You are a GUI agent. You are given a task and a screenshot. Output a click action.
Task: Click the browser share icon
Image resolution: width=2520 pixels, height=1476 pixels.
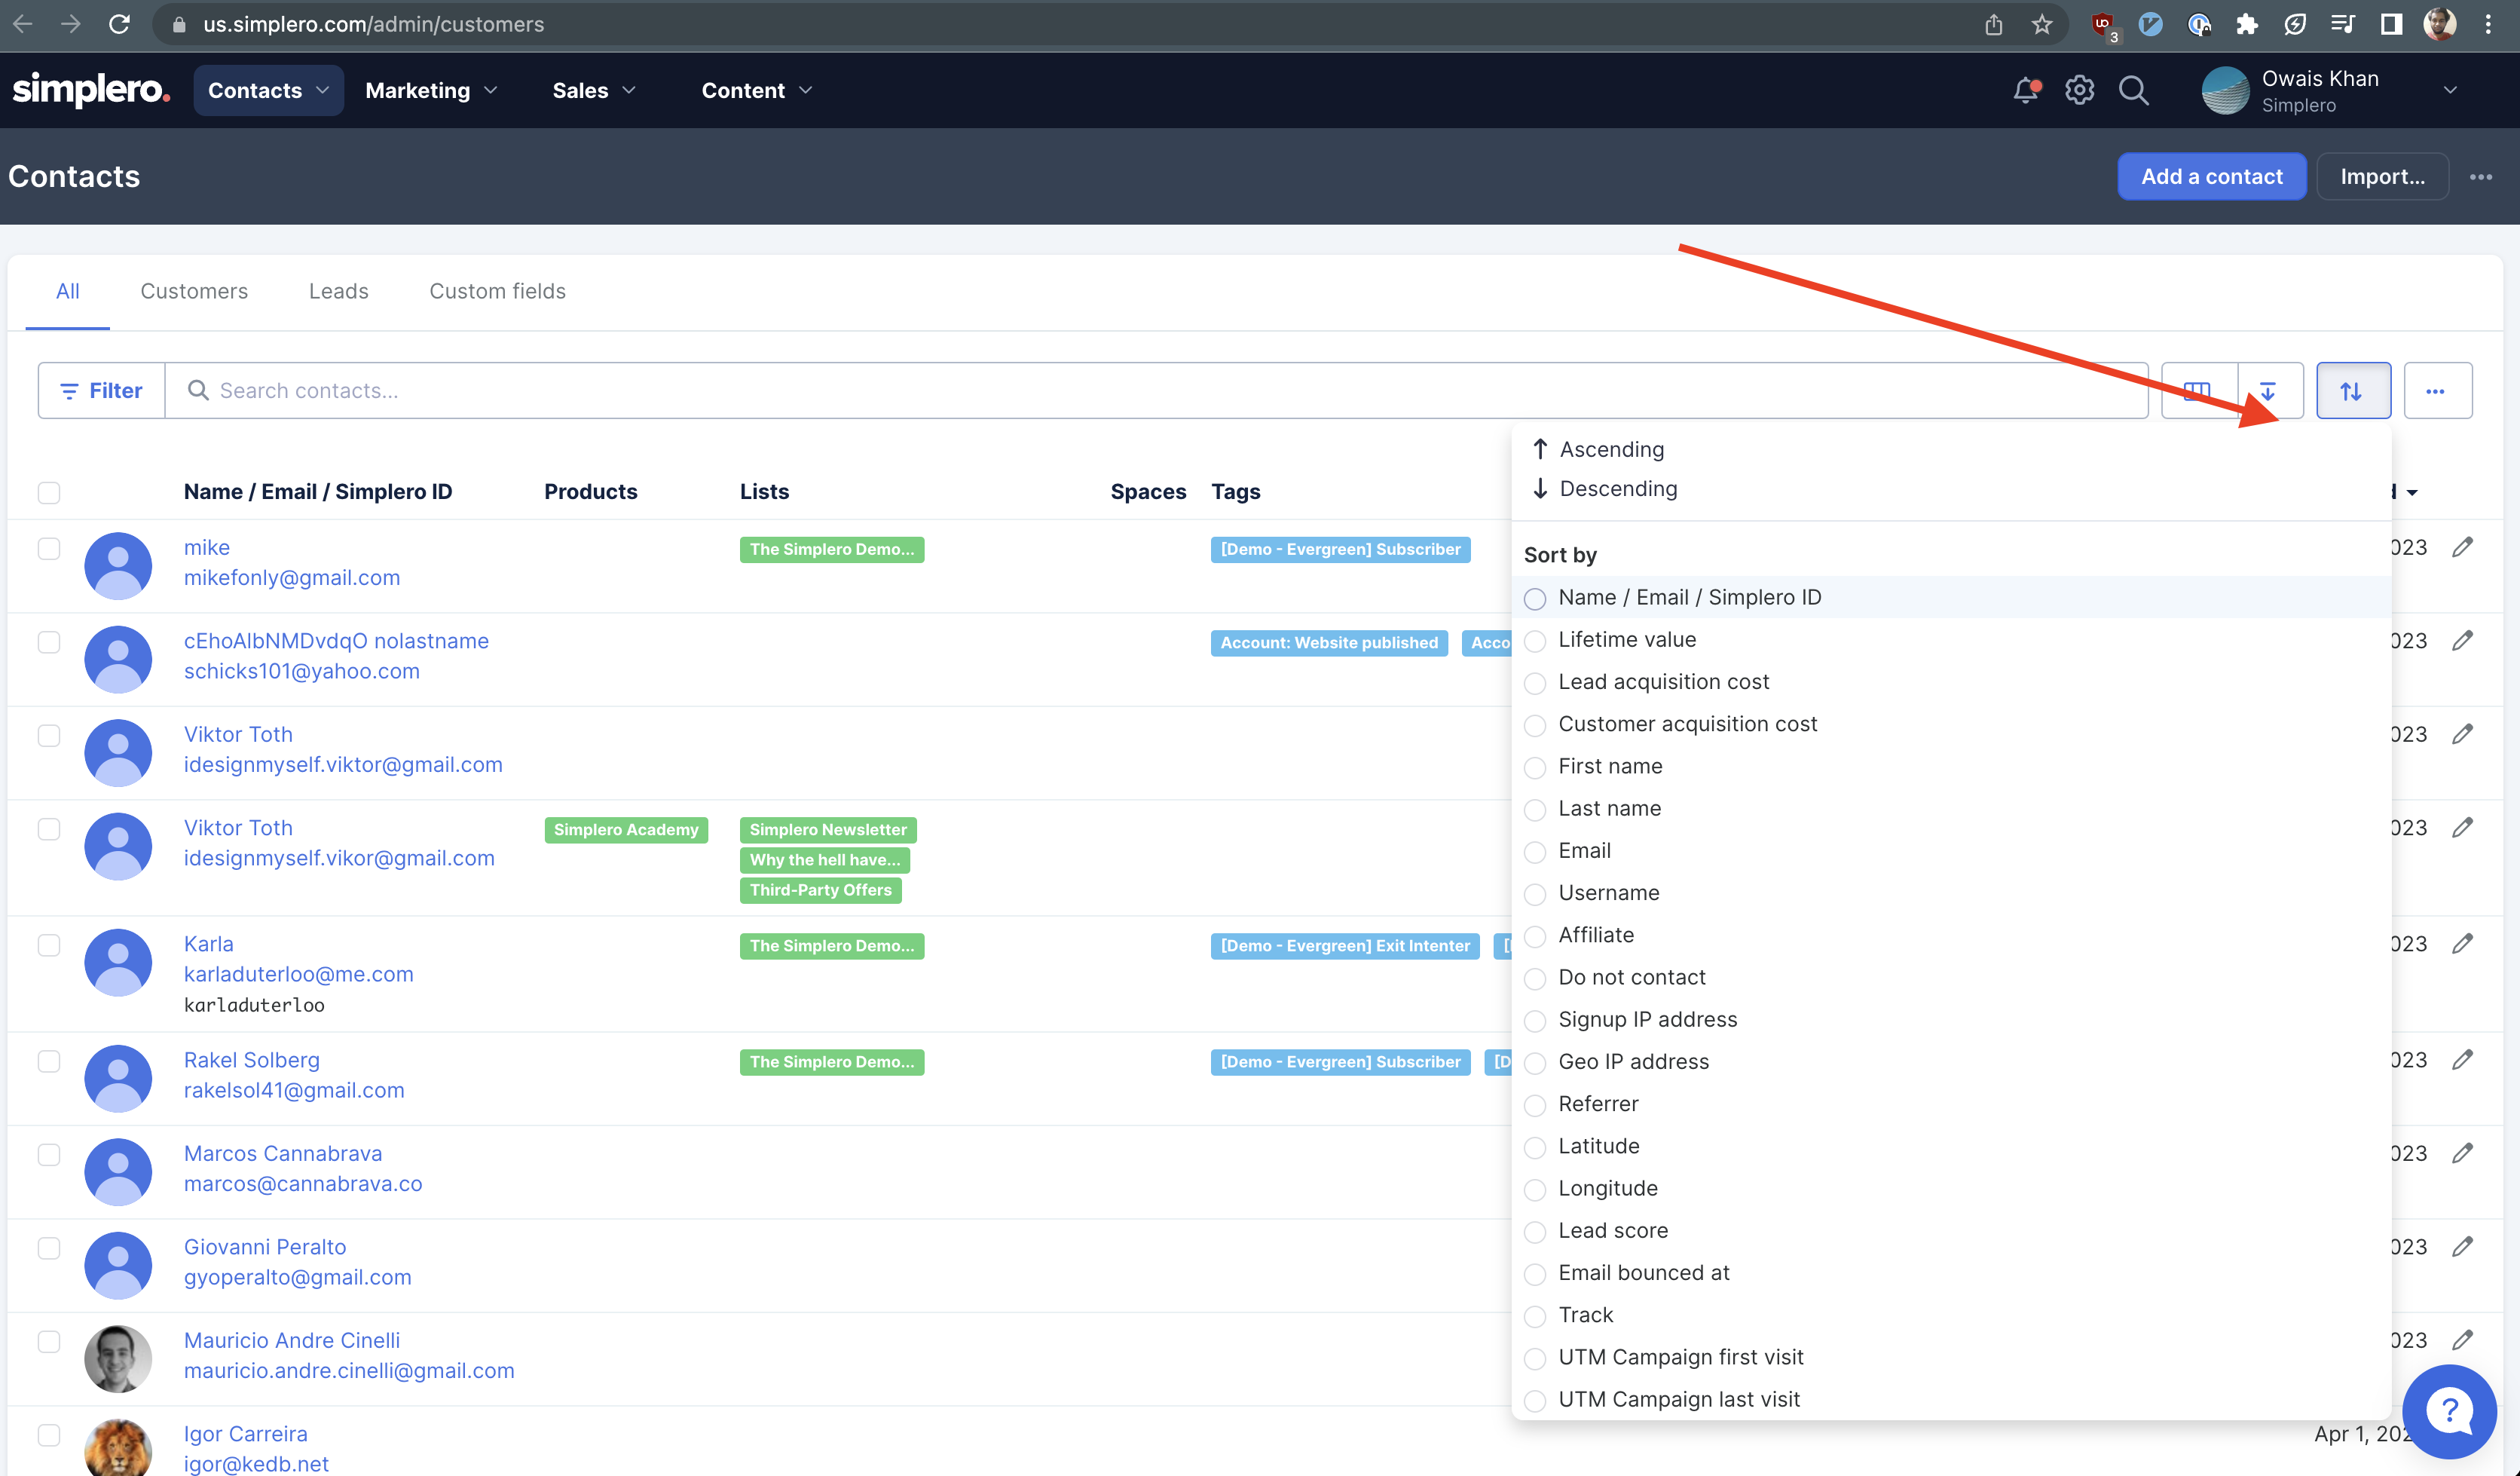pyautogui.click(x=1994, y=24)
